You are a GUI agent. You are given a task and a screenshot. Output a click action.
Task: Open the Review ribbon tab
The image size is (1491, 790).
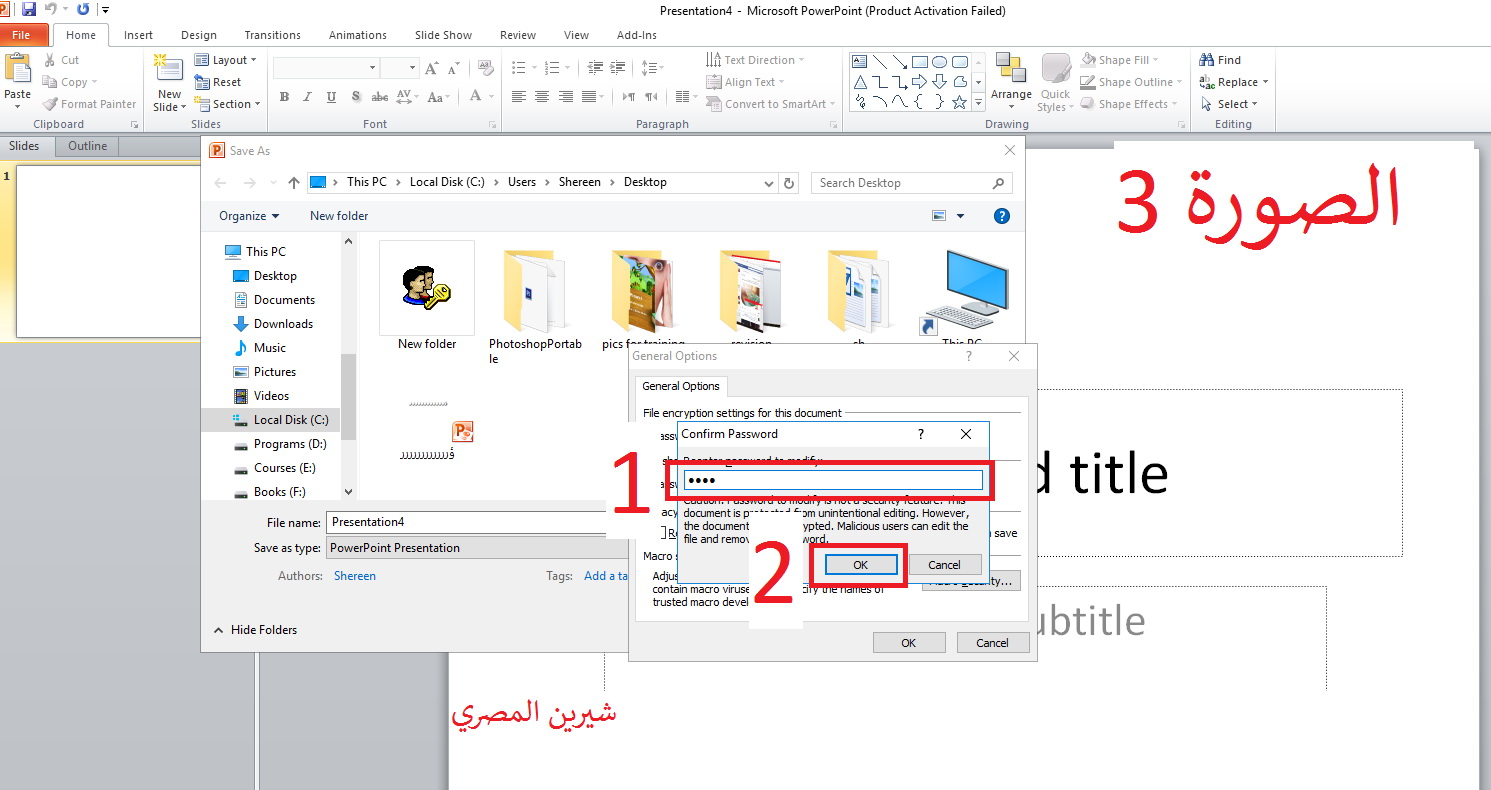click(518, 35)
